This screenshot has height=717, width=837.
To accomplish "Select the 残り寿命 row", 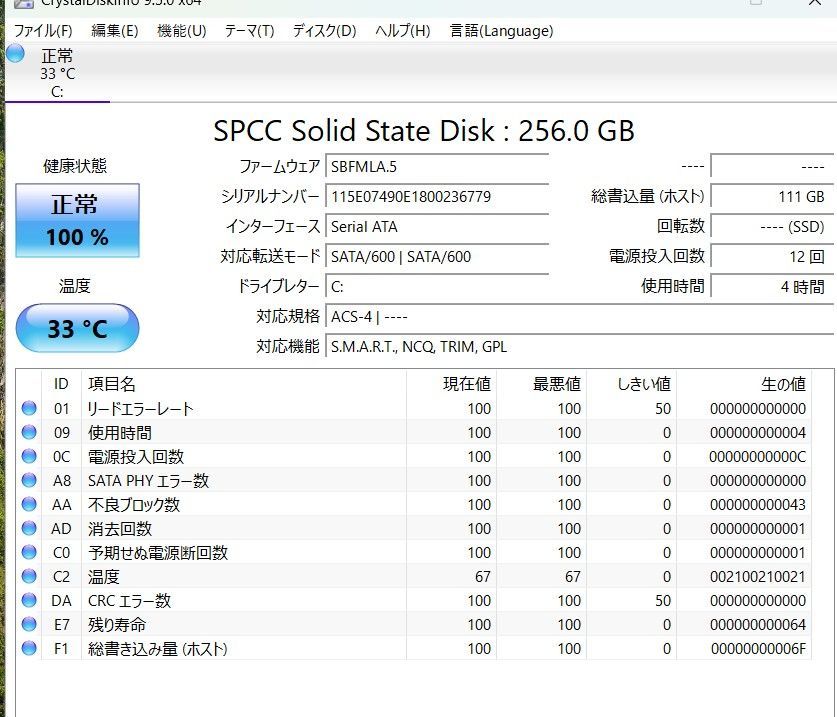I will coord(414,625).
